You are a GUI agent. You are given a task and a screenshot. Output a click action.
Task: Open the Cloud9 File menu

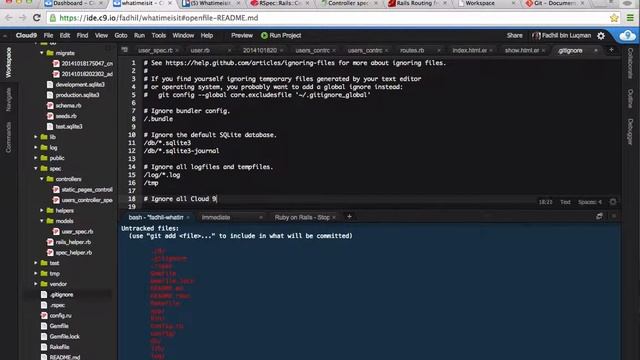coord(48,36)
